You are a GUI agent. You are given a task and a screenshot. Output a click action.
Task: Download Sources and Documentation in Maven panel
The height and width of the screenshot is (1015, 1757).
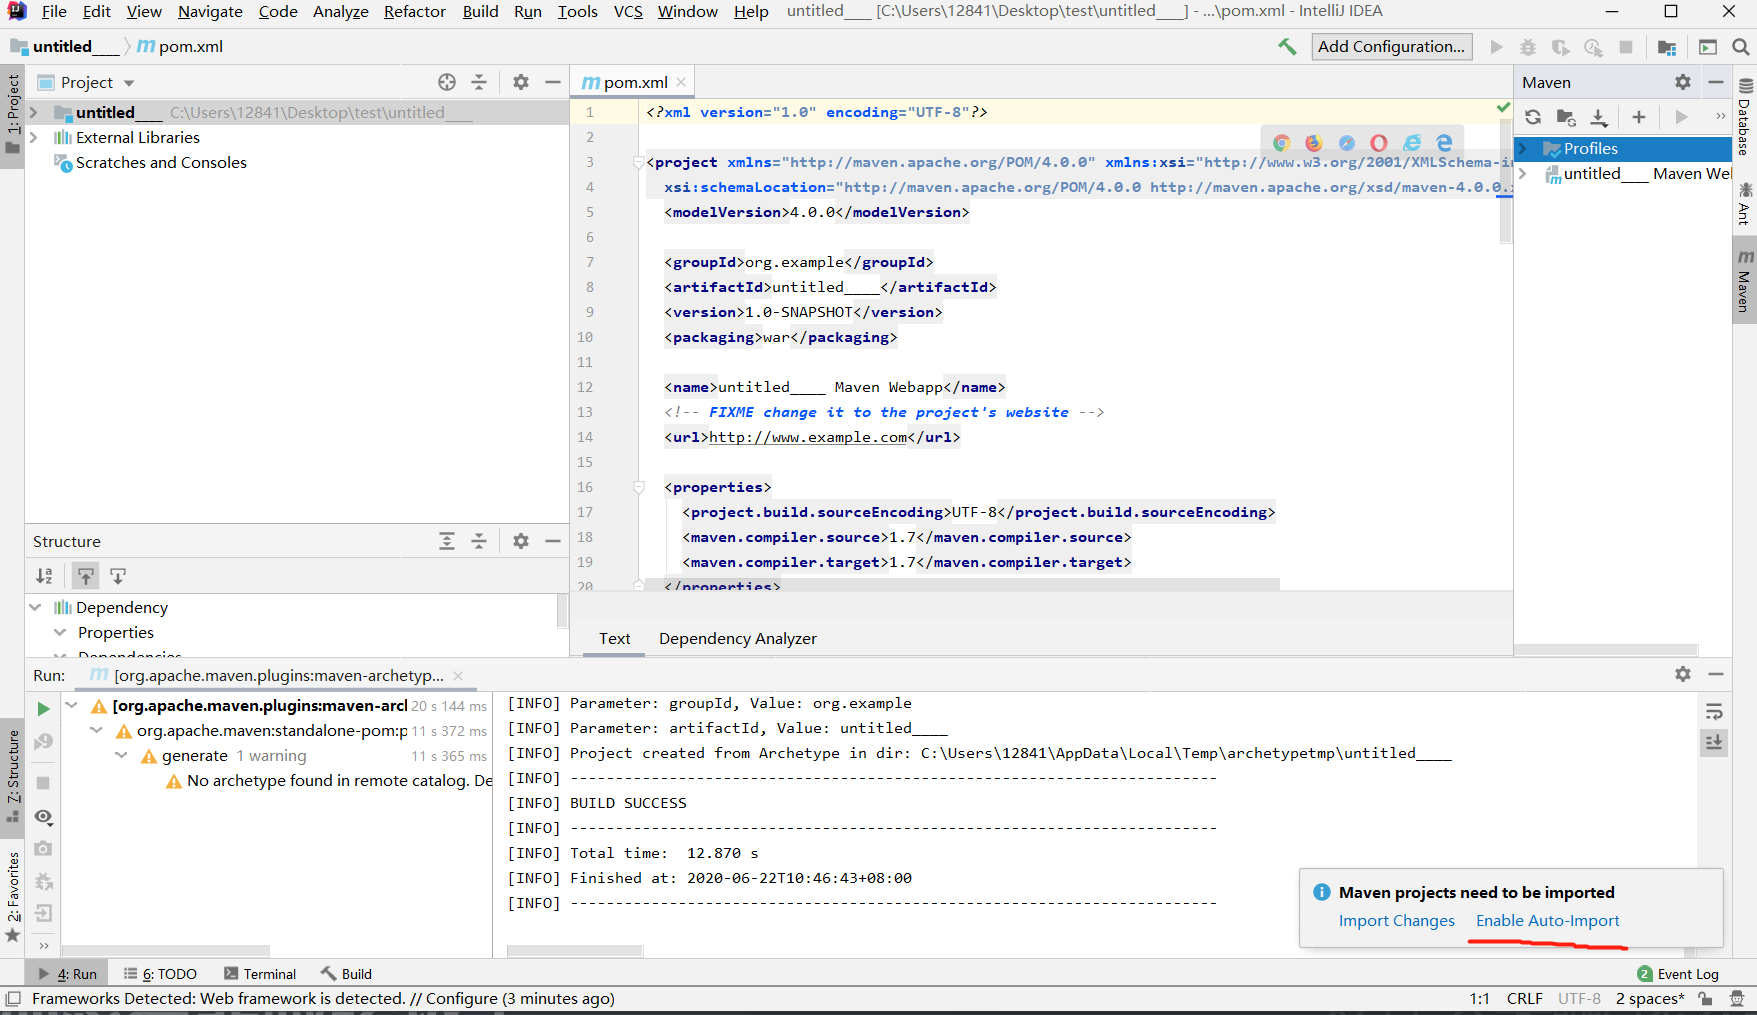pos(1599,118)
